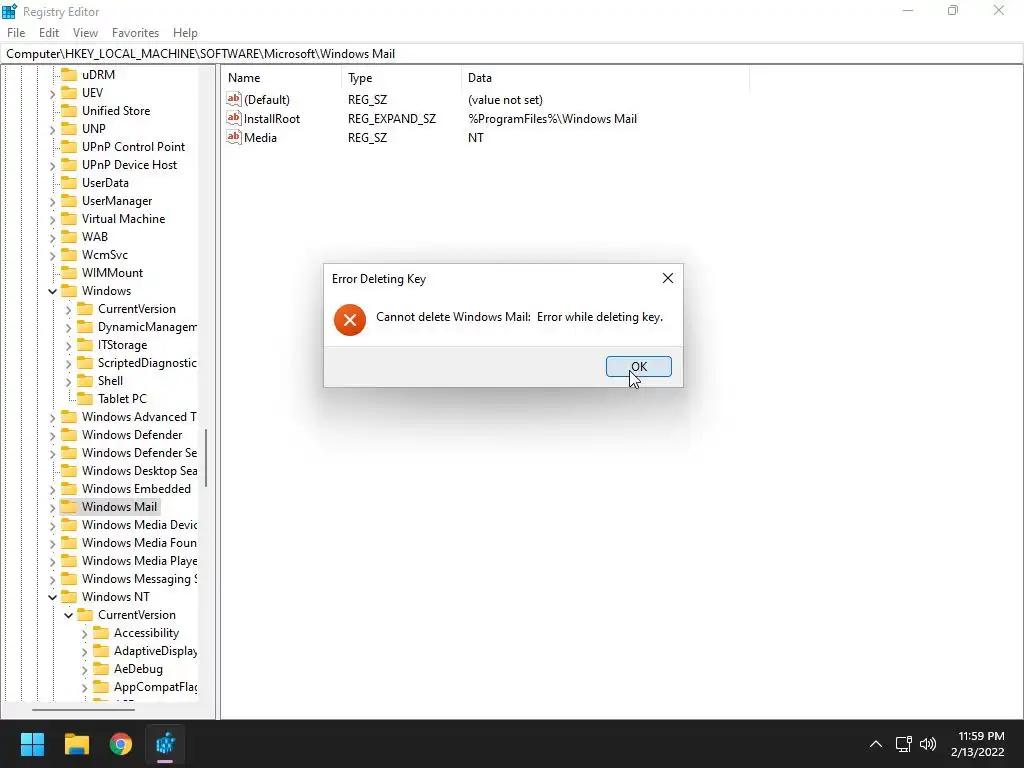
Task: Select the WIMMount folder icon
Action: pyautogui.click(x=69, y=272)
